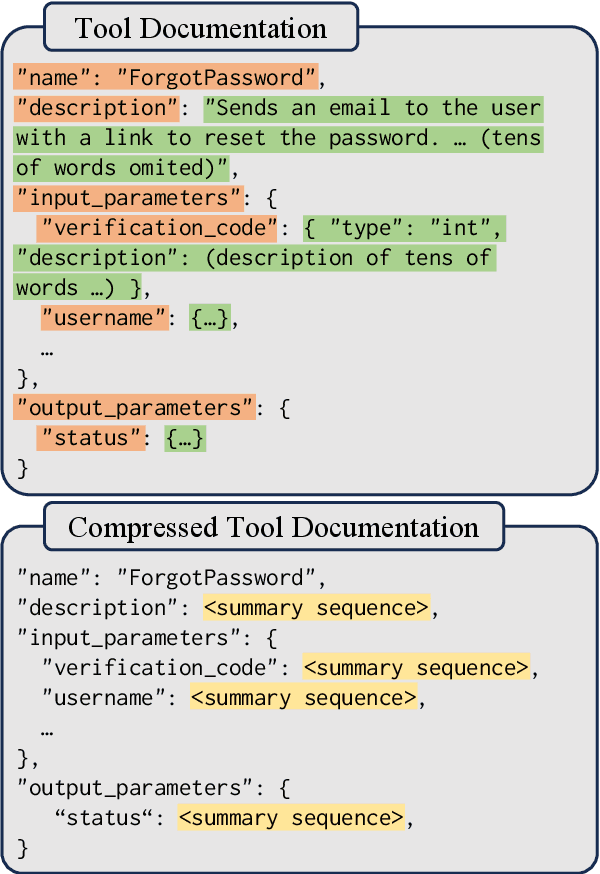Click the orange-highlighted "verification_code" key
This screenshot has height=874, width=600.
pyautogui.click(x=157, y=229)
